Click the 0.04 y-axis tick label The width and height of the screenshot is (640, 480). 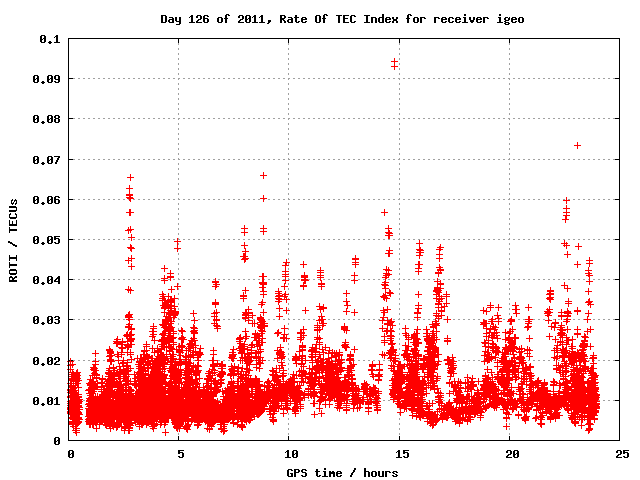[47, 280]
